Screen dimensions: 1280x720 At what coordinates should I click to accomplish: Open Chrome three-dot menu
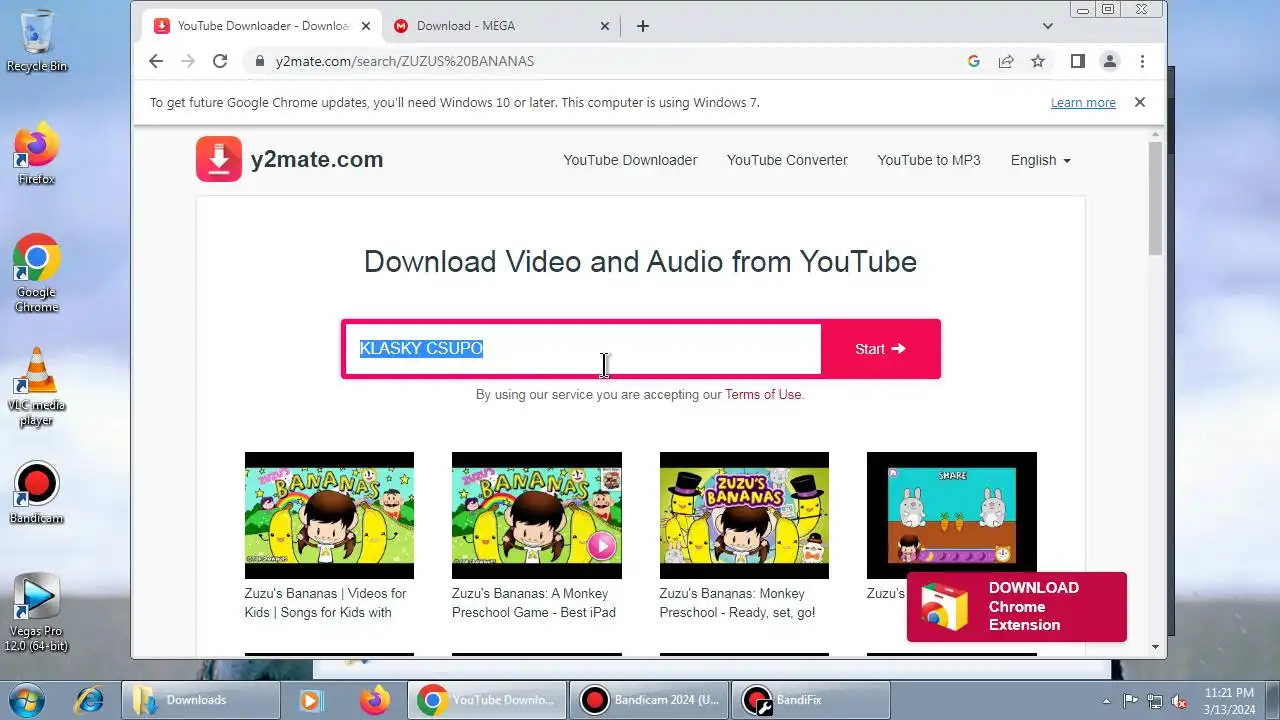(1142, 61)
